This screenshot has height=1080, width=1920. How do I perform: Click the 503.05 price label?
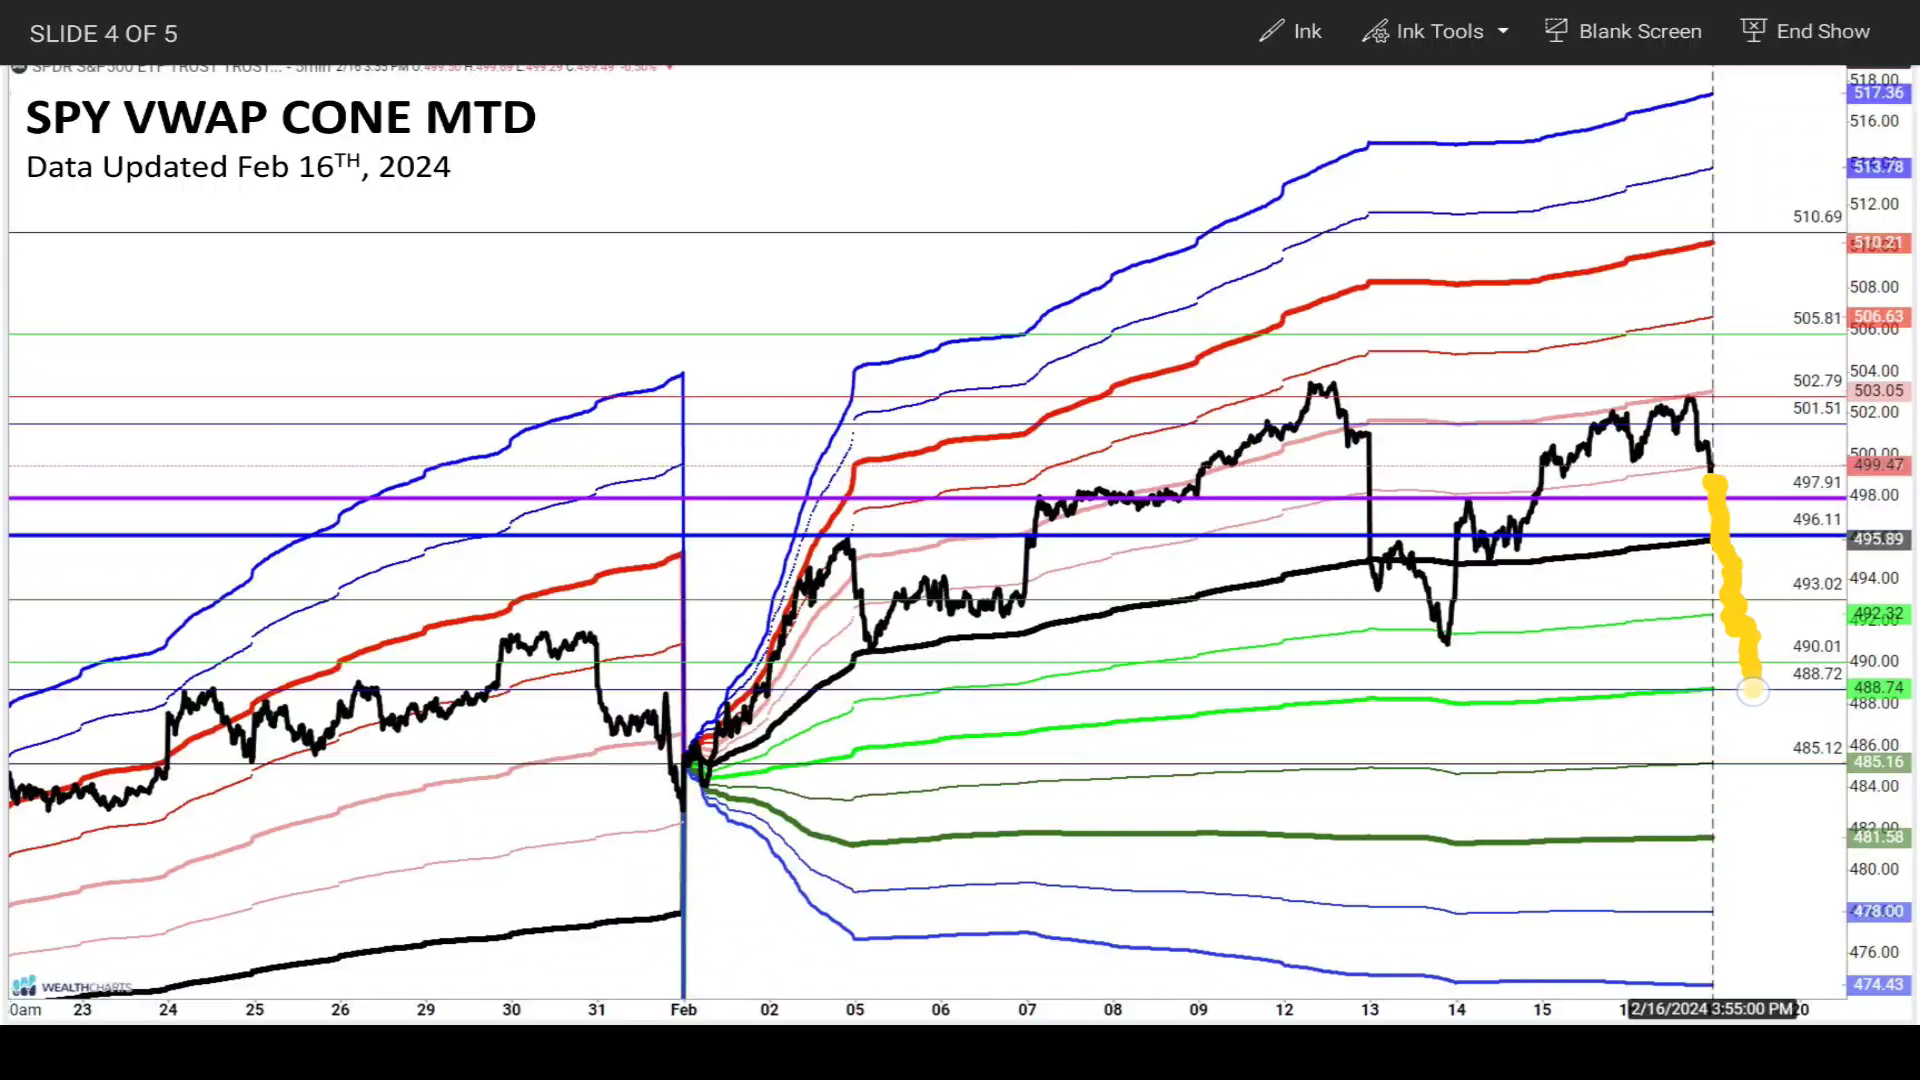pyautogui.click(x=1878, y=391)
